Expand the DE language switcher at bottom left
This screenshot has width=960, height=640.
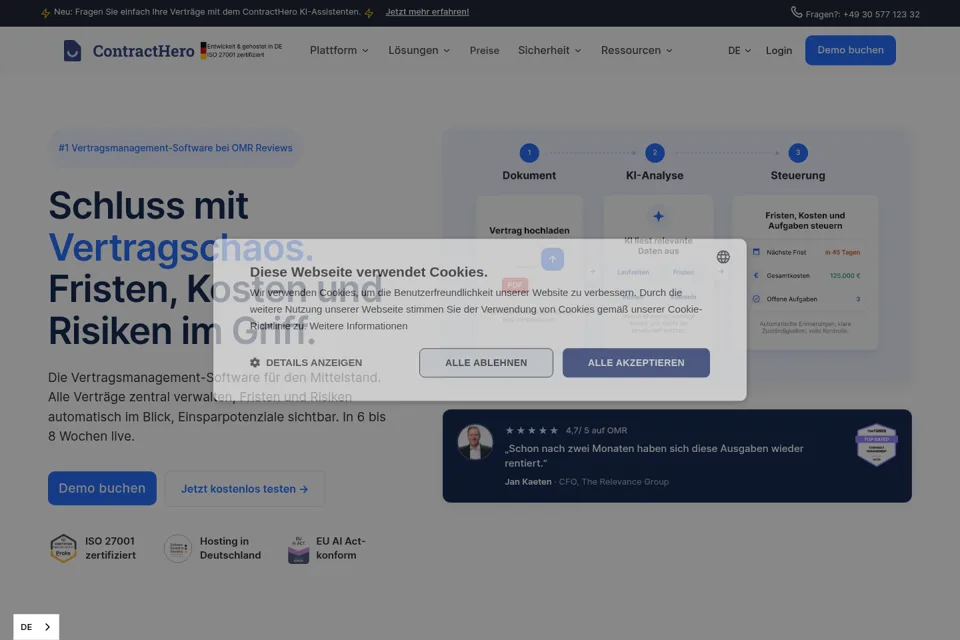tap(36, 627)
